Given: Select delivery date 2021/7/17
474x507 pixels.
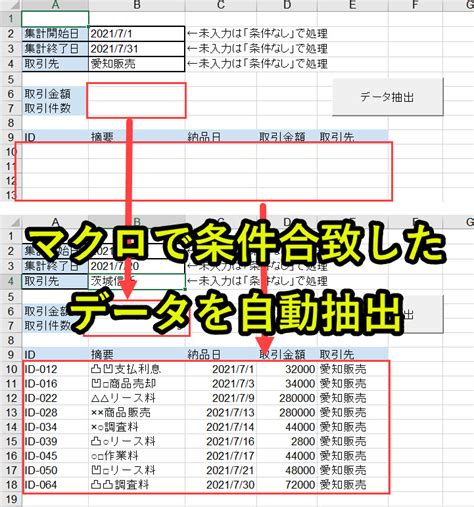Looking at the screenshot, I should 221,456.
